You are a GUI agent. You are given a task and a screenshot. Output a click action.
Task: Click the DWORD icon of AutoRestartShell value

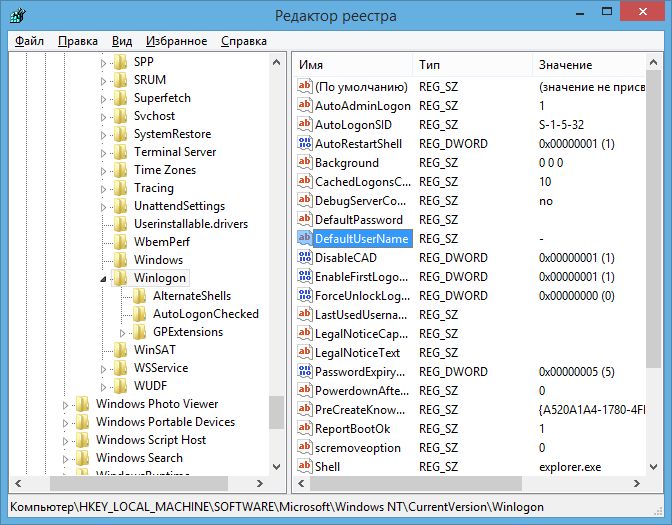click(305, 143)
